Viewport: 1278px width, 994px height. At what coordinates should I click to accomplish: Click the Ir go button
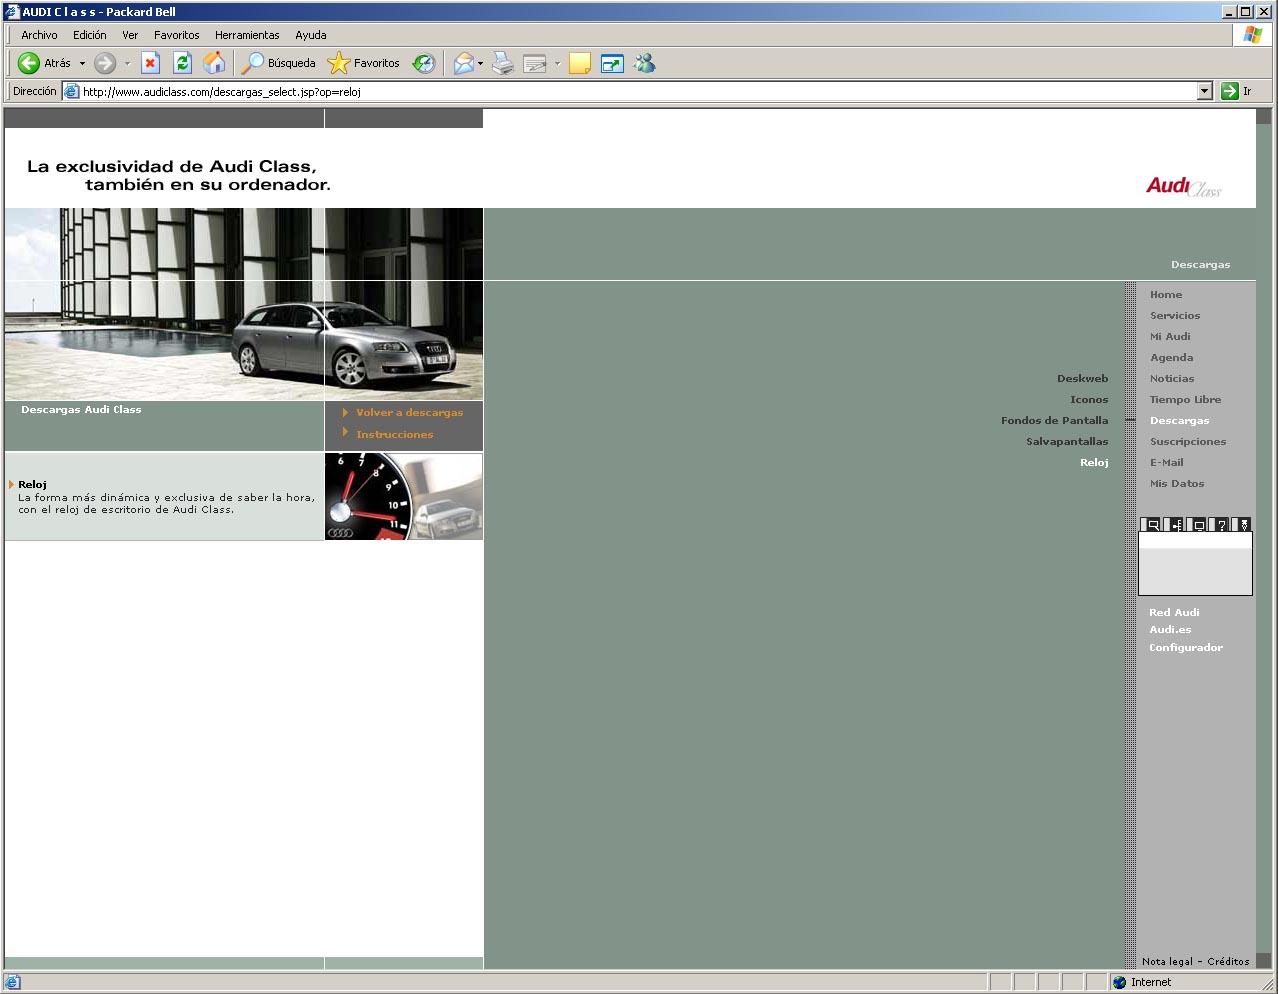point(1236,91)
